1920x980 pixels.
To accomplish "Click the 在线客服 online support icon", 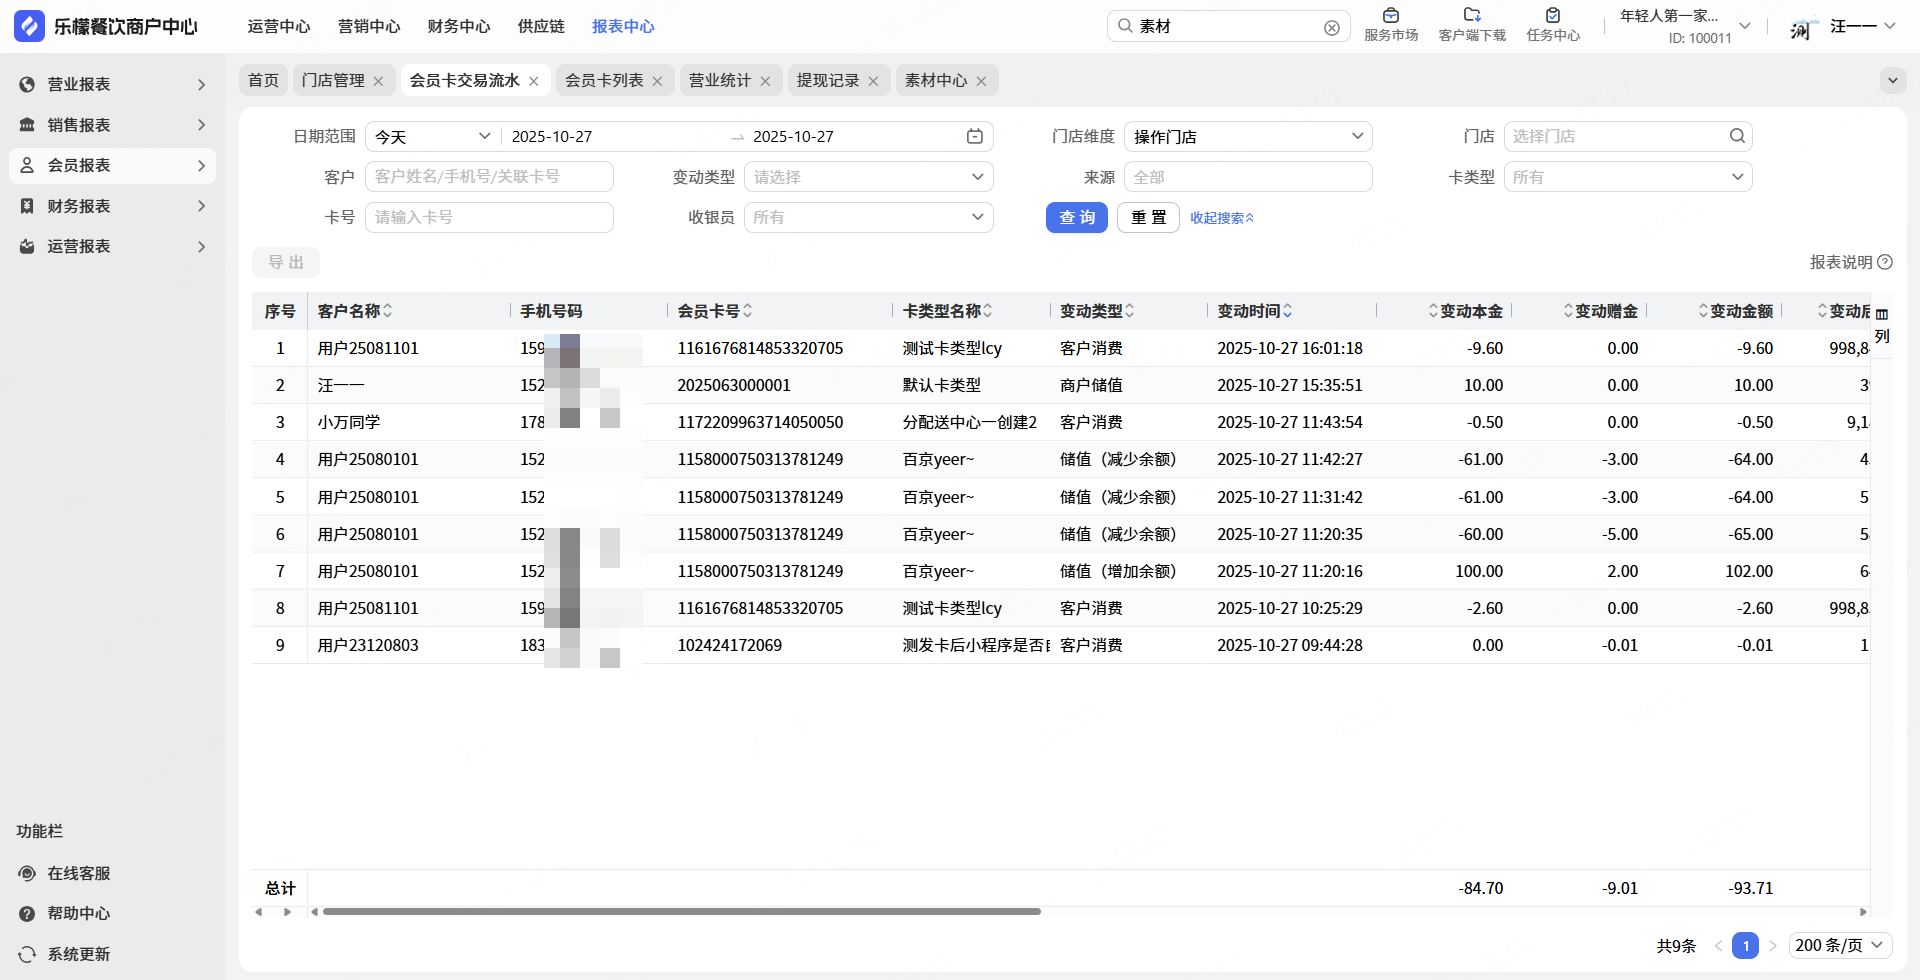I will point(28,873).
